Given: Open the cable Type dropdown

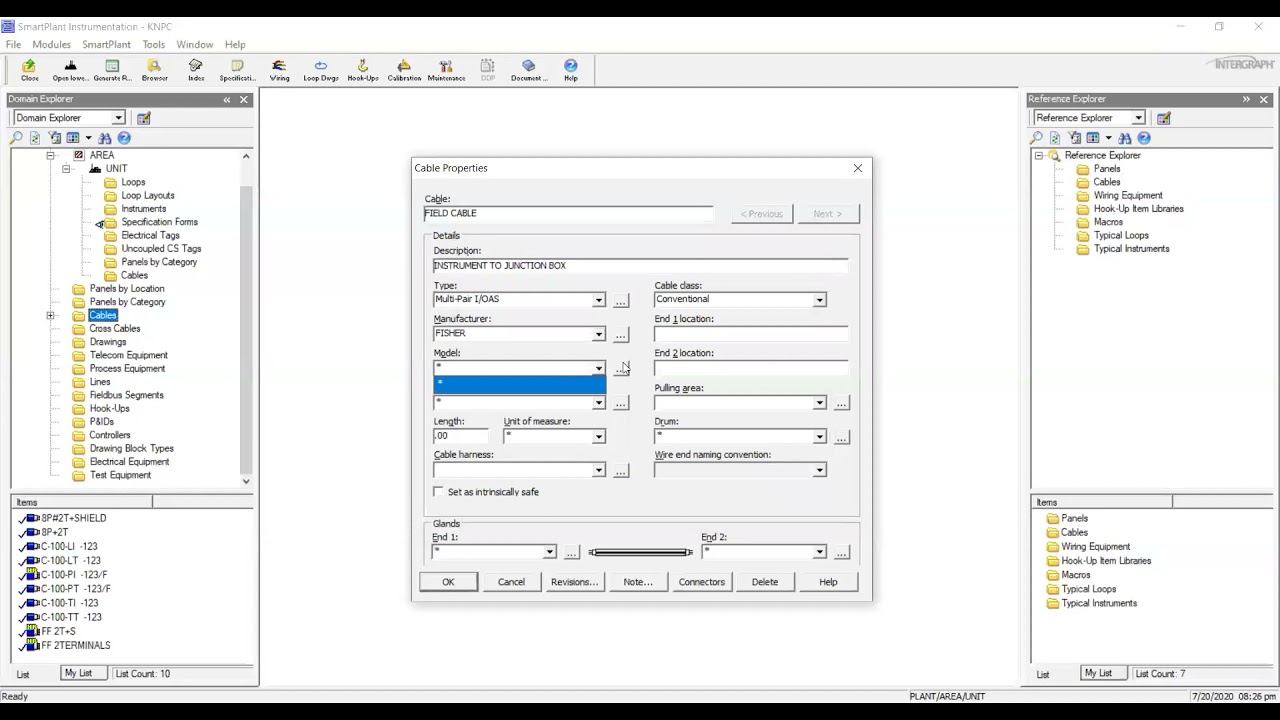Looking at the screenshot, I should point(598,300).
